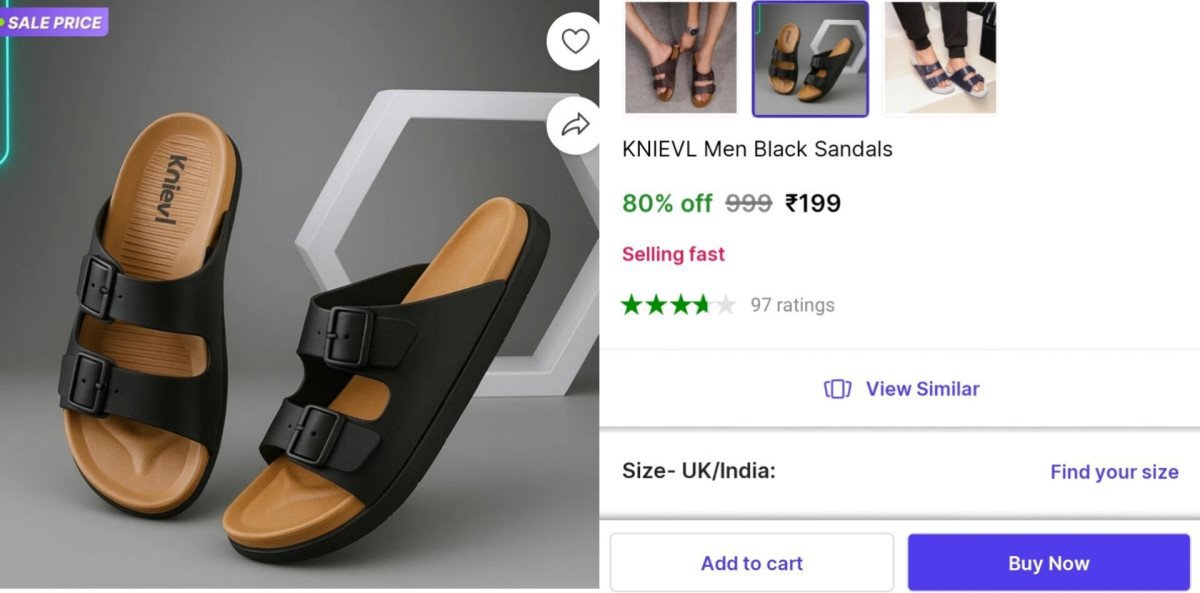Click the share arrow icon
1200x593 pixels.
(575, 125)
